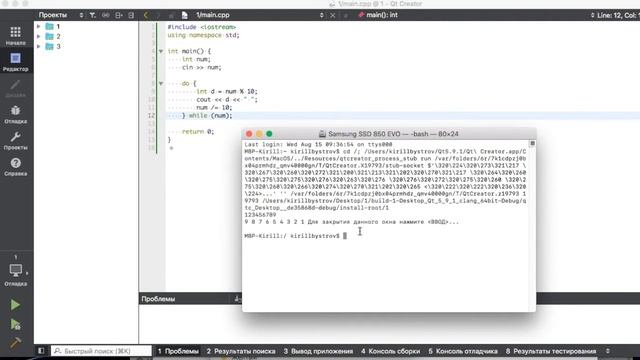Click the split project pane icon

pos(119,15)
